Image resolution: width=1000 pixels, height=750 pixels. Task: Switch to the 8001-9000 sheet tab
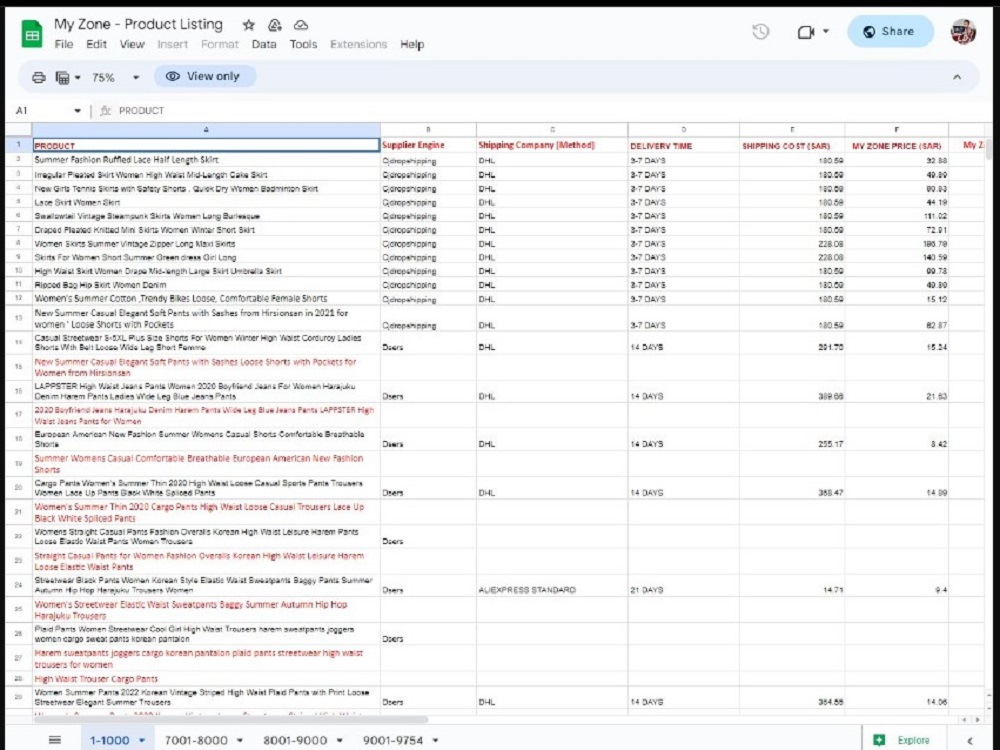(295, 740)
